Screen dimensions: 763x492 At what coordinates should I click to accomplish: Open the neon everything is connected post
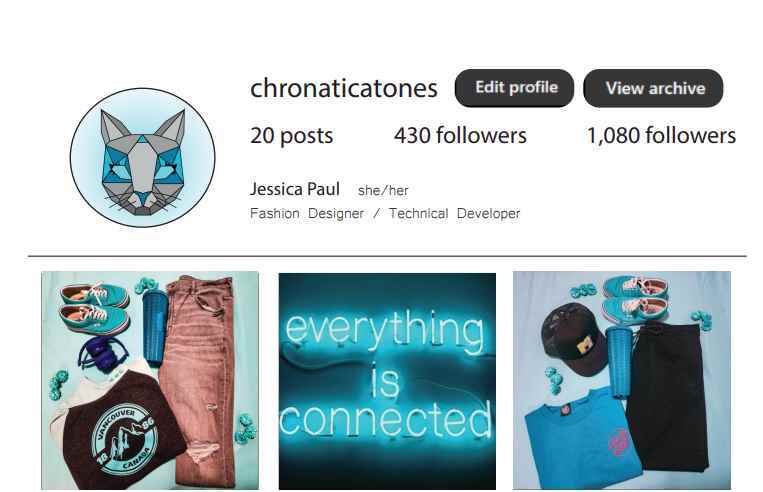point(387,381)
